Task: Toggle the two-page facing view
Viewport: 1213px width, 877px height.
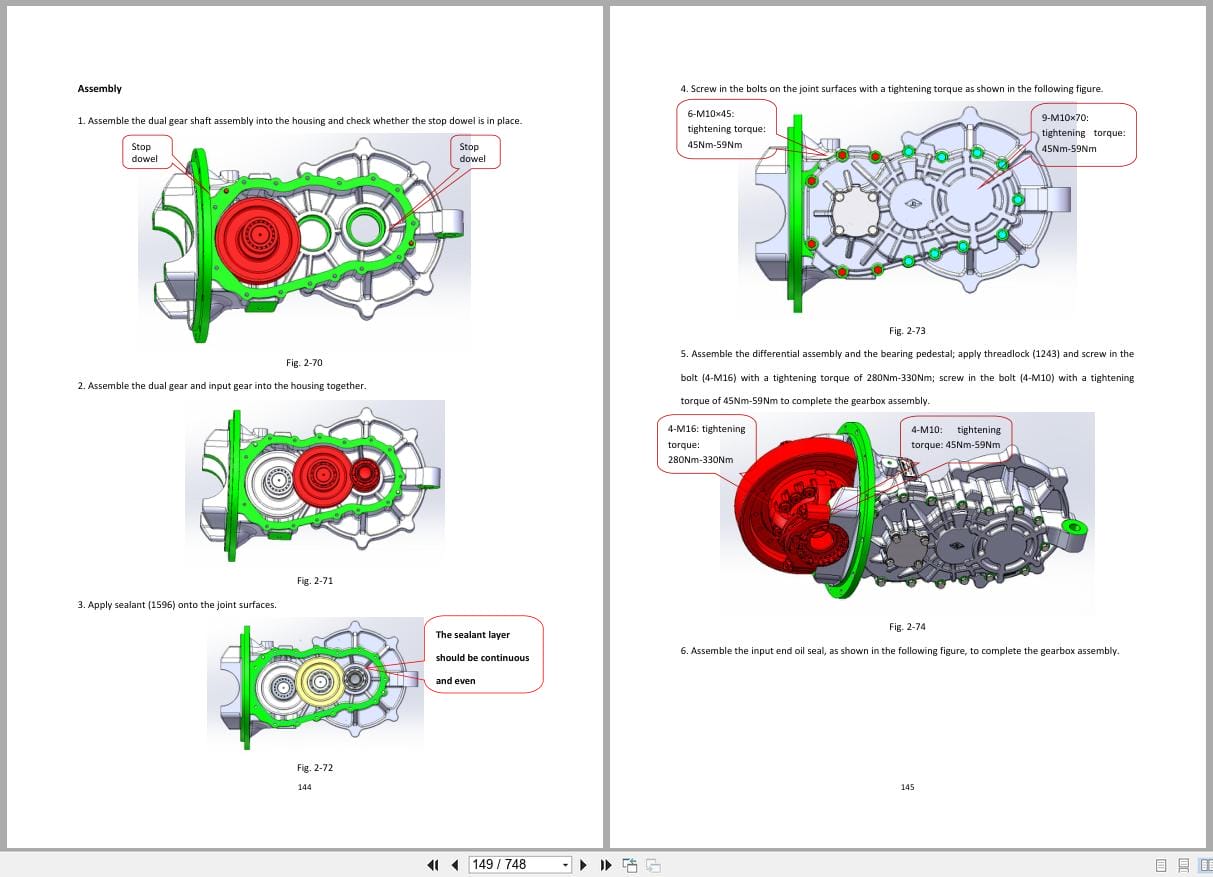Action: click(1204, 865)
